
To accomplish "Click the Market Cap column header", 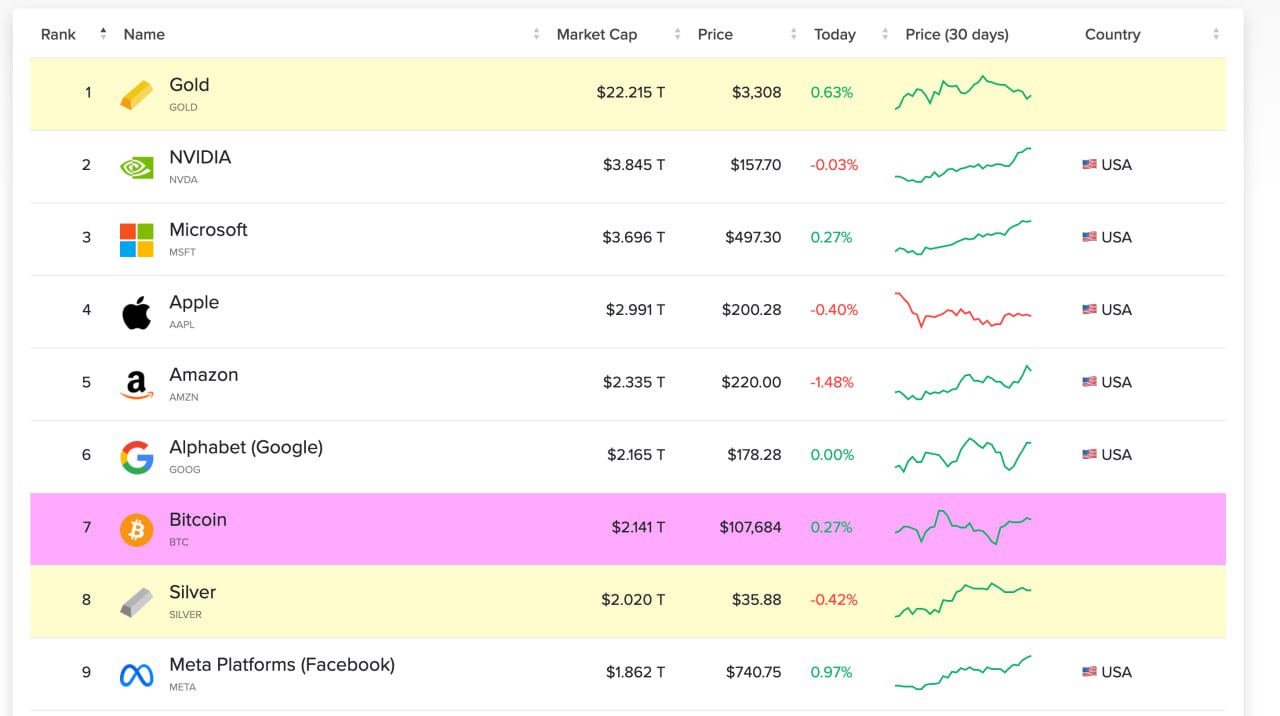I will [x=597, y=34].
